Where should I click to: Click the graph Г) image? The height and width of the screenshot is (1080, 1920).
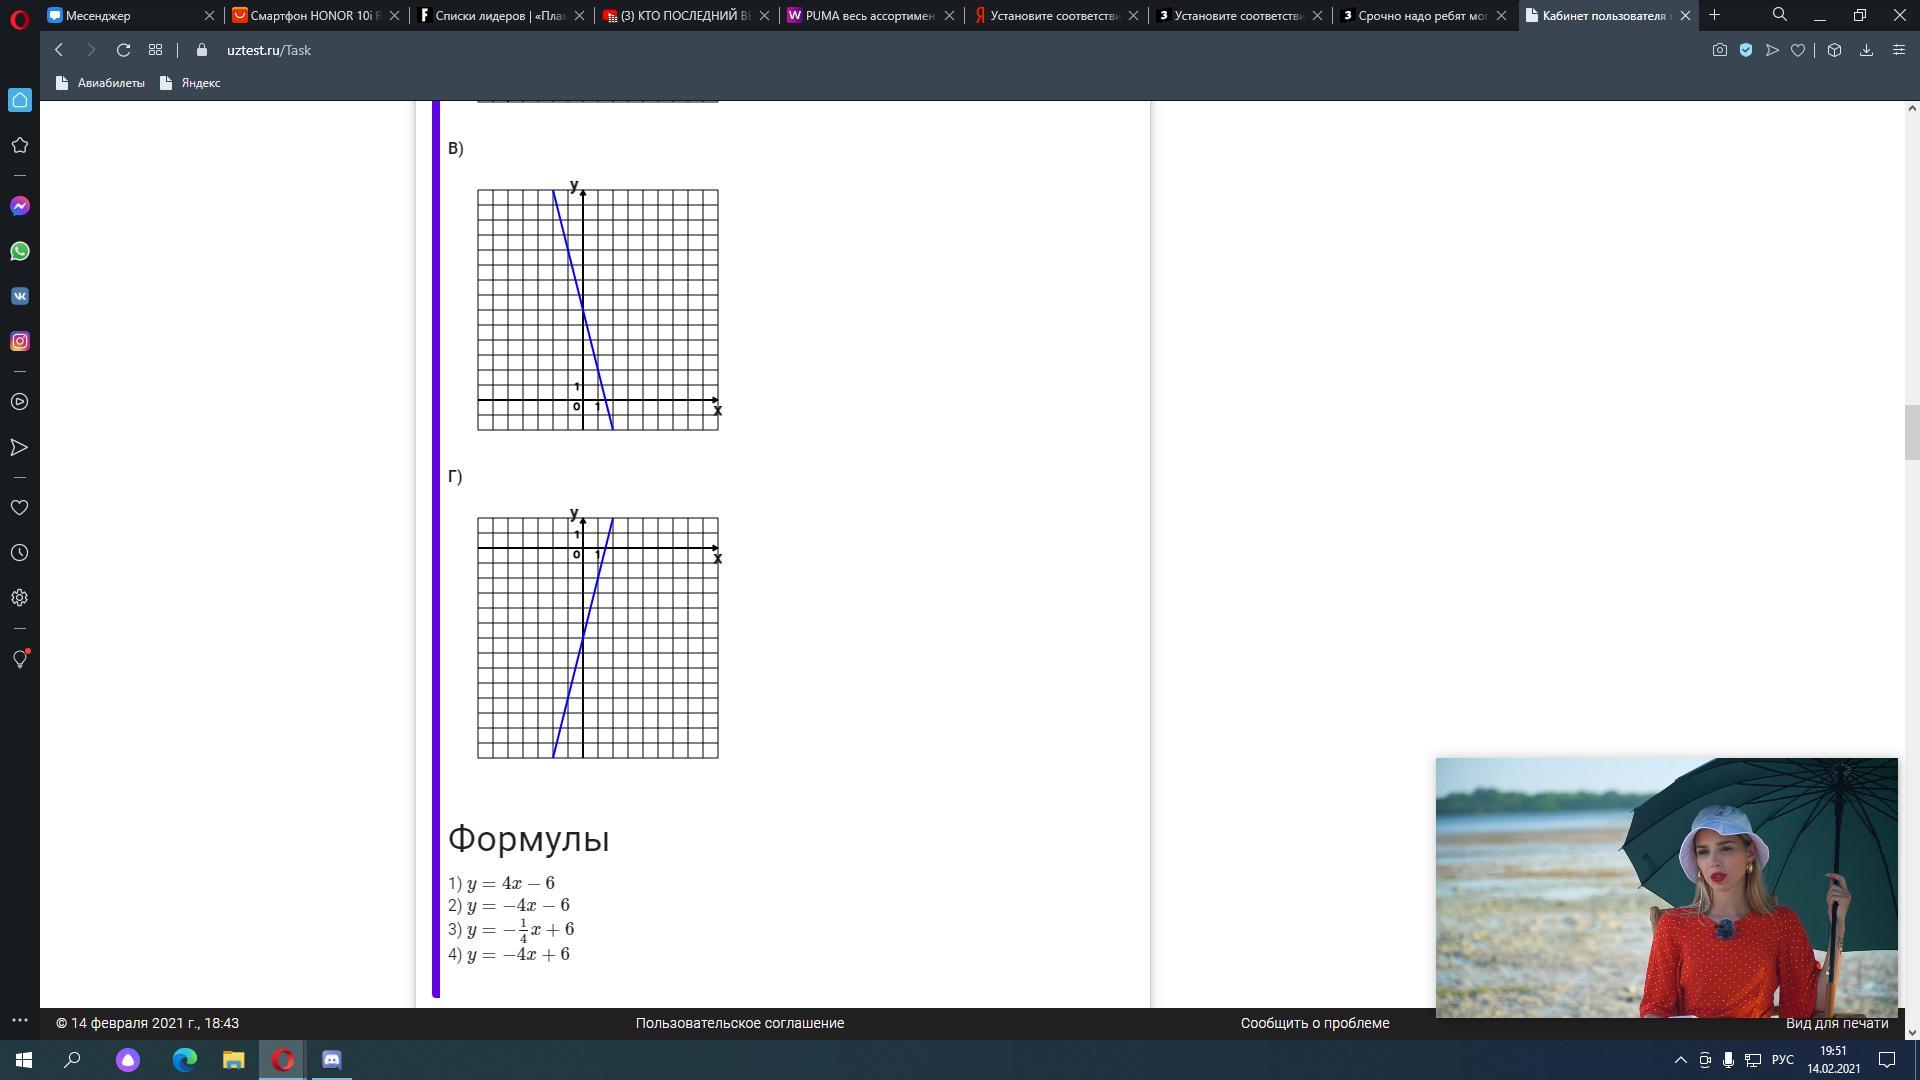tap(598, 634)
